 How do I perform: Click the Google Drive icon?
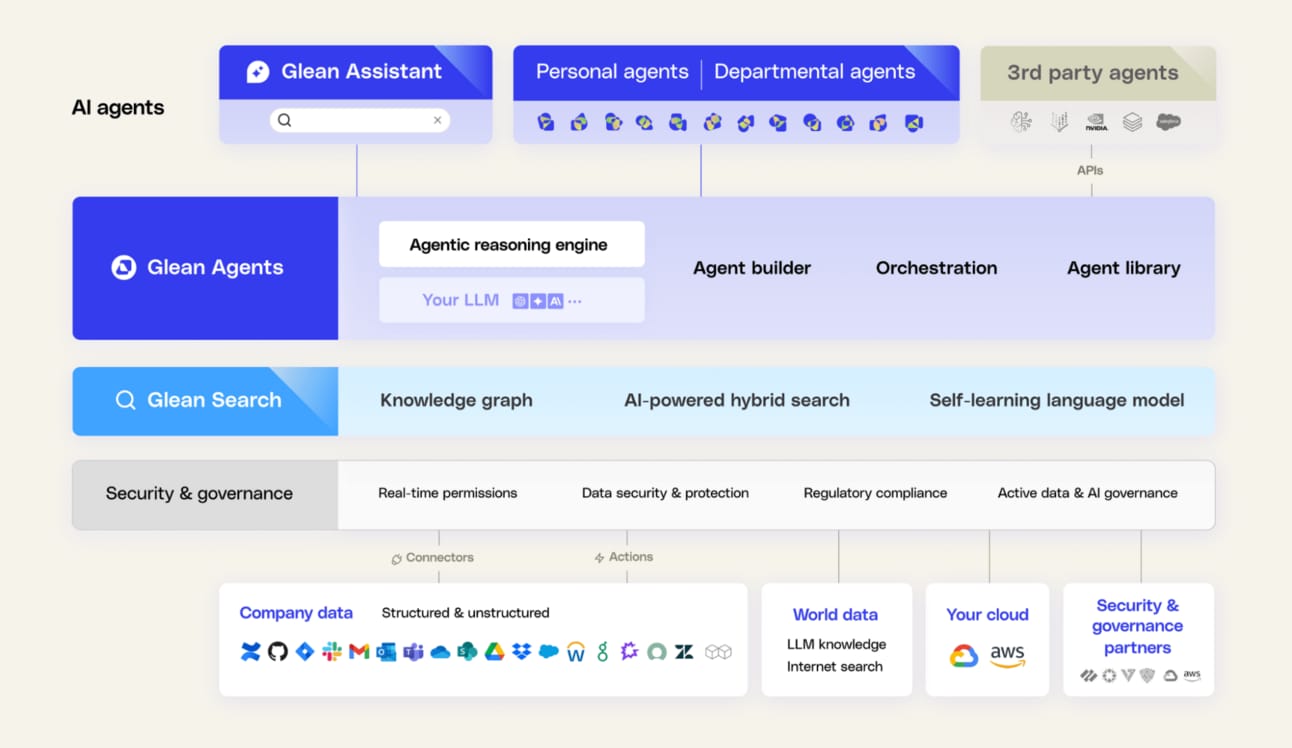494,652
